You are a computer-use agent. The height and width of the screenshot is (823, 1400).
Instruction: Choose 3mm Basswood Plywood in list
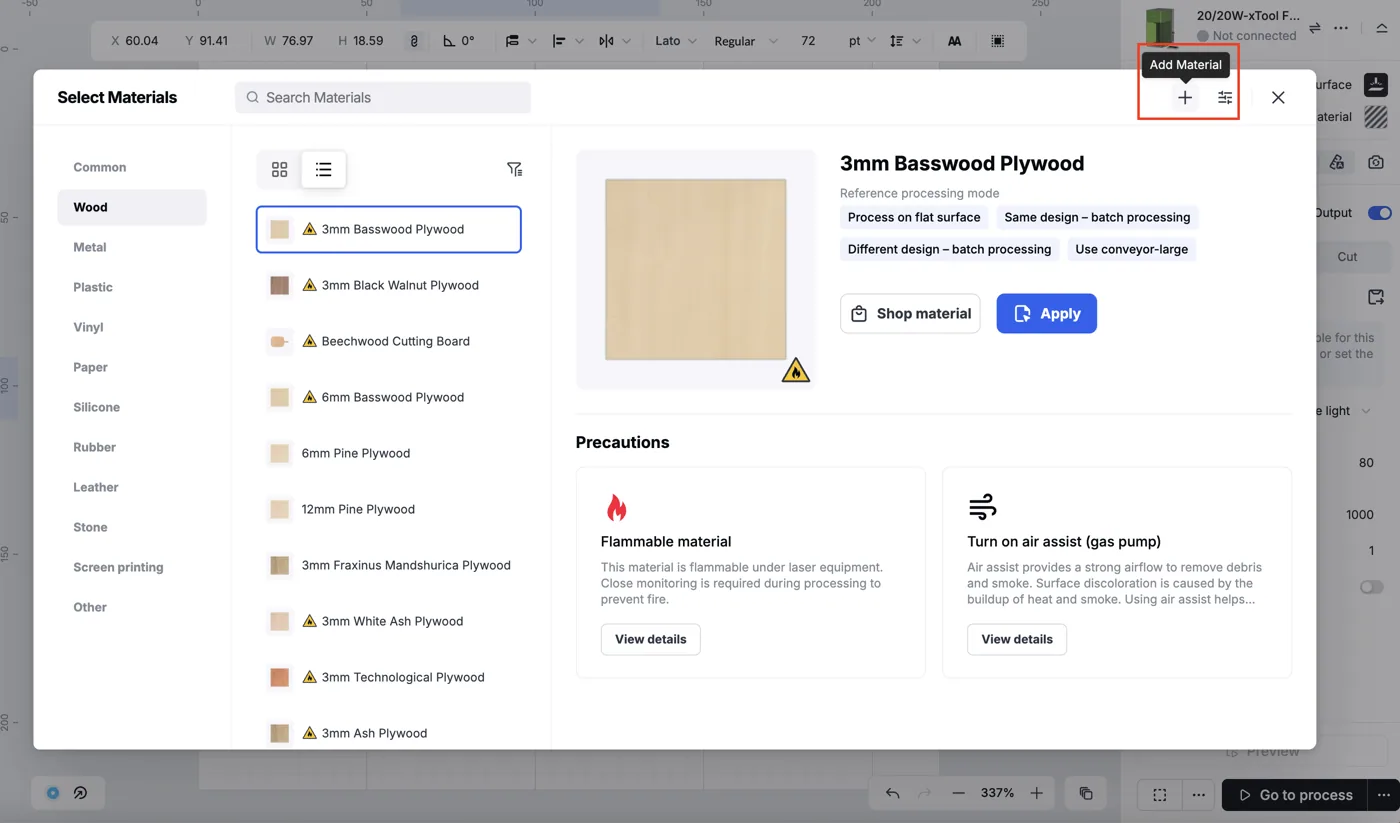389,229
